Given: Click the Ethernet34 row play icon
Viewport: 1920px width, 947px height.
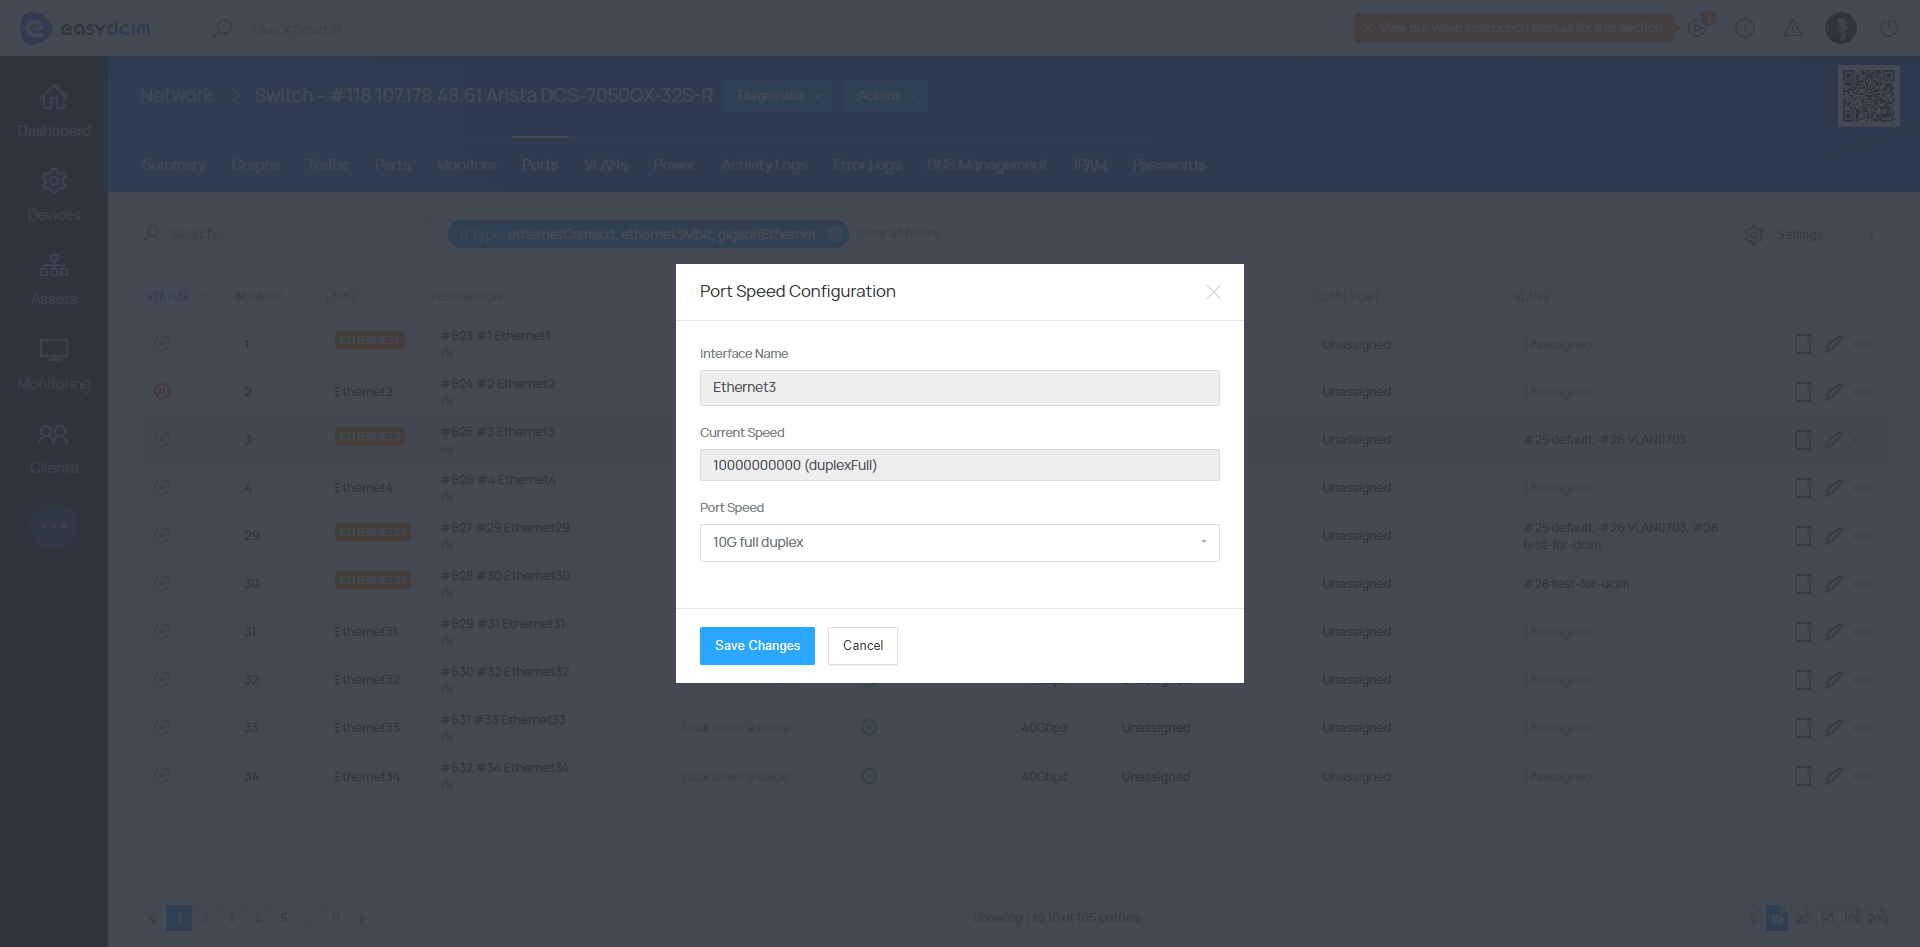Looking at the screenshot, I should [x=869, y=775].
